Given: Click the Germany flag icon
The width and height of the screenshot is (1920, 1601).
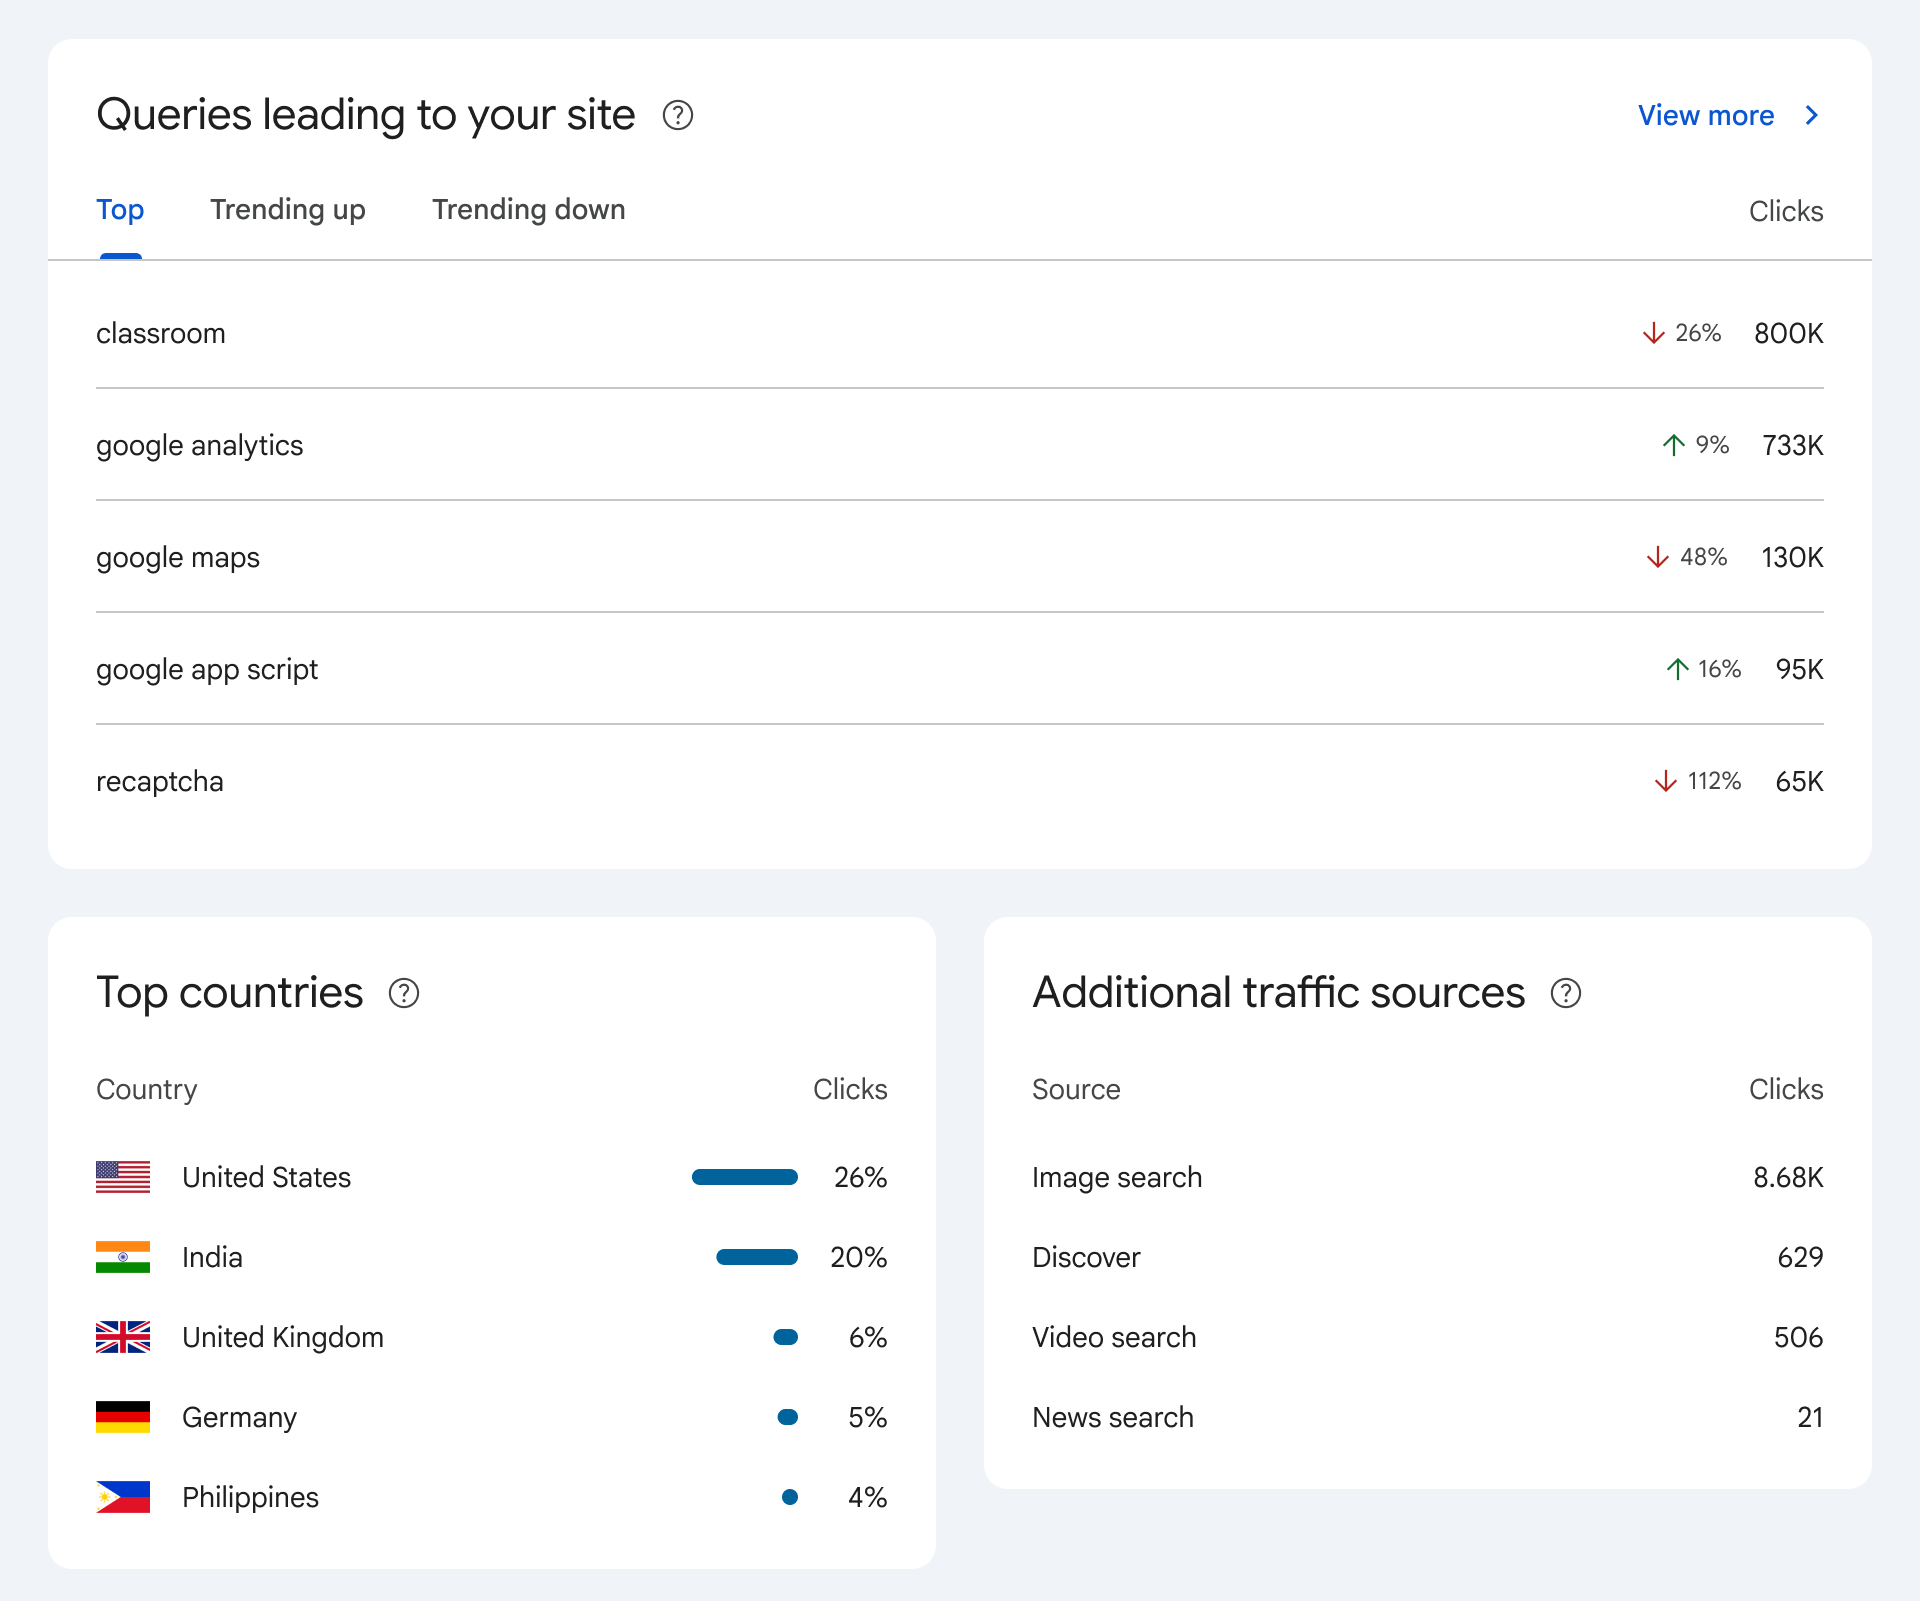Looking at the screenshot, I should click(123, 1417).
